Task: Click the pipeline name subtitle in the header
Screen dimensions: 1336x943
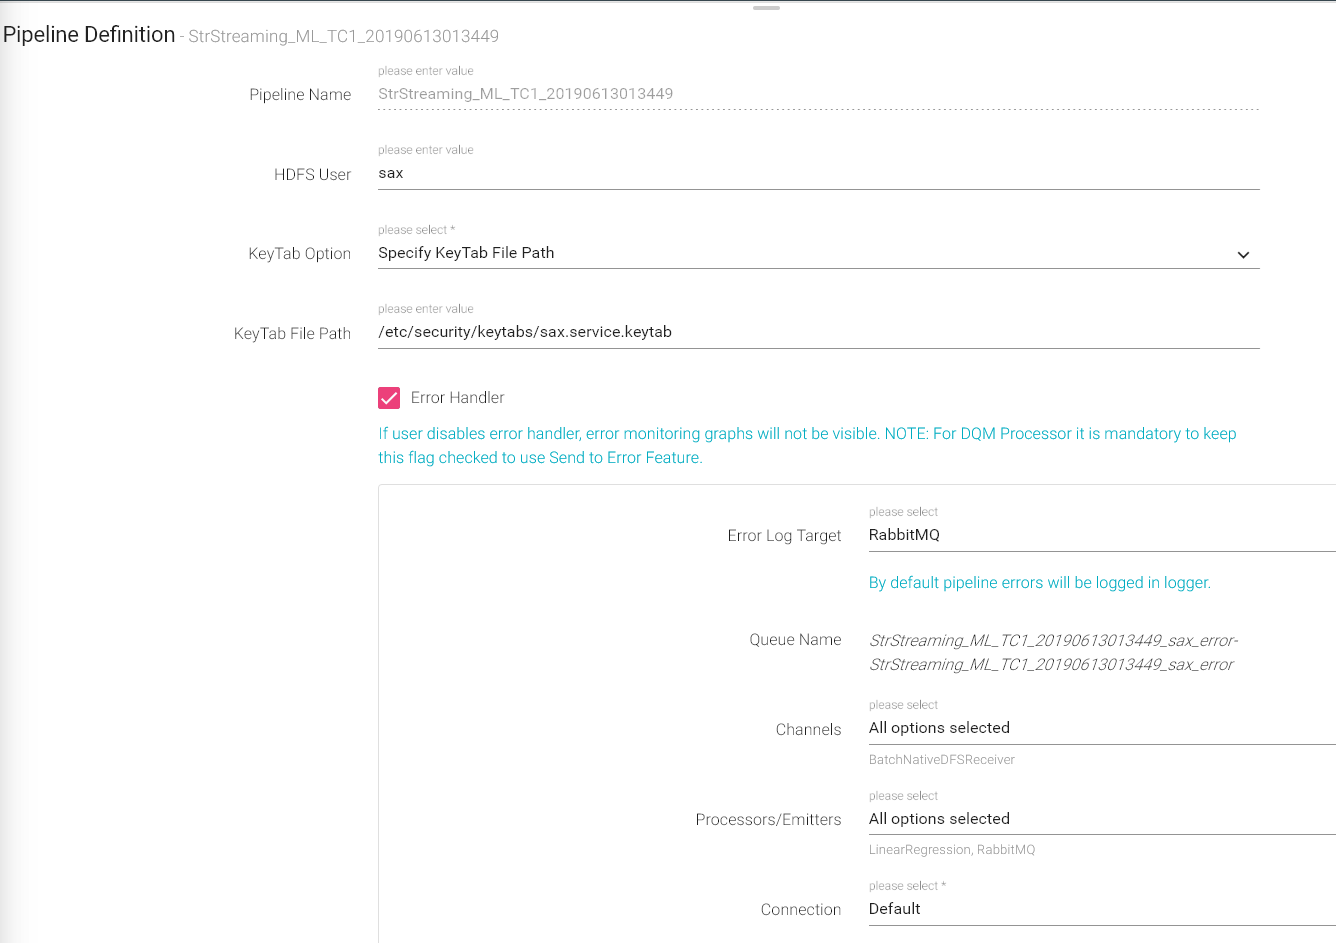Action: pos(344,37)
